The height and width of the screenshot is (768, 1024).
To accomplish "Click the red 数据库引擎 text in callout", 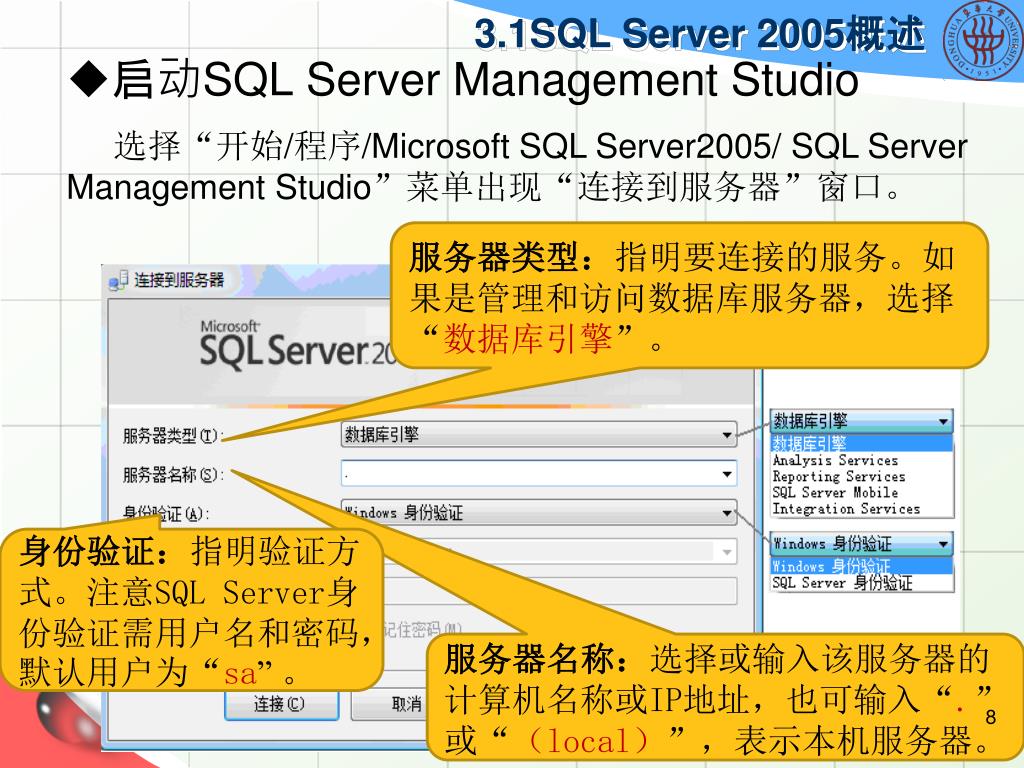I will [x=528, y=338].
